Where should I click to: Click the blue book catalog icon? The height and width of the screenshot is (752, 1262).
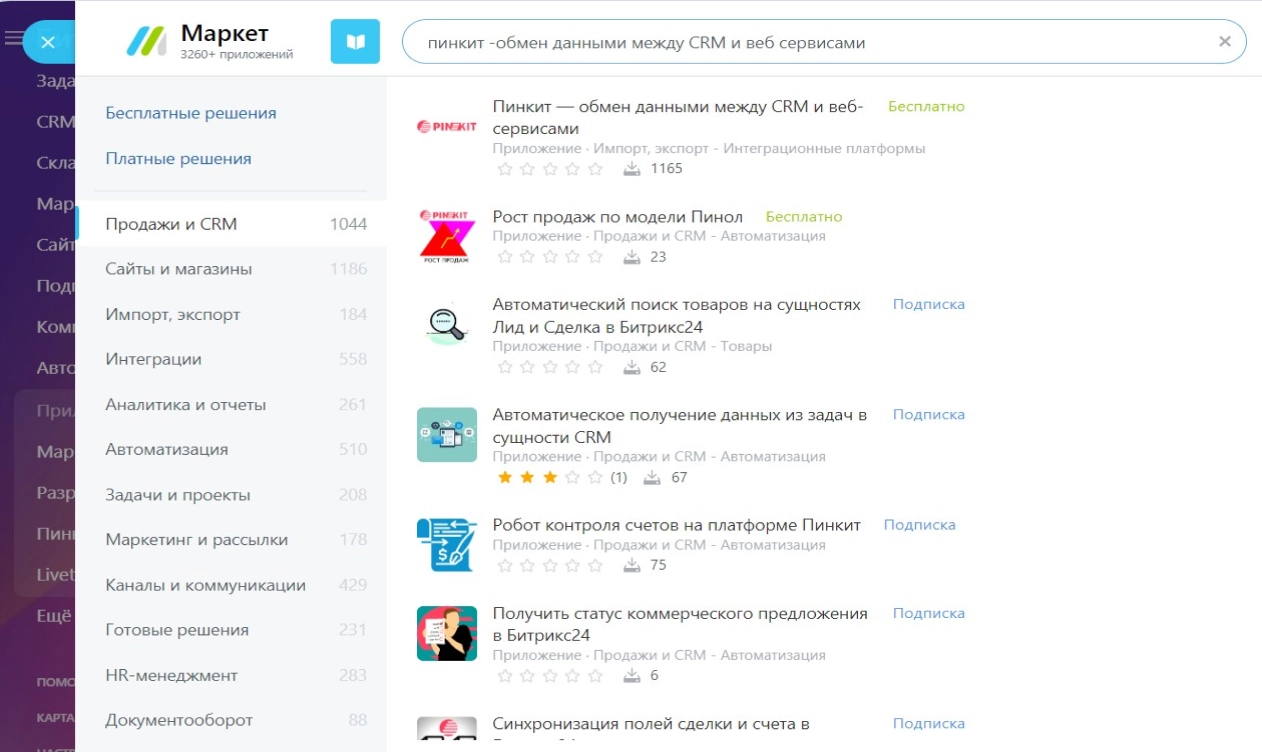(x=355, y=42)
